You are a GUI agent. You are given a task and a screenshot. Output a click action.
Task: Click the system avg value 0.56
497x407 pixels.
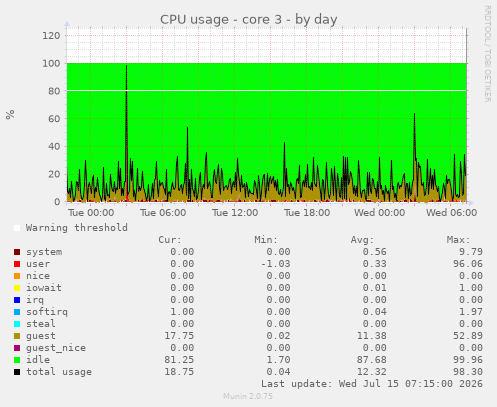pos(375,252)
